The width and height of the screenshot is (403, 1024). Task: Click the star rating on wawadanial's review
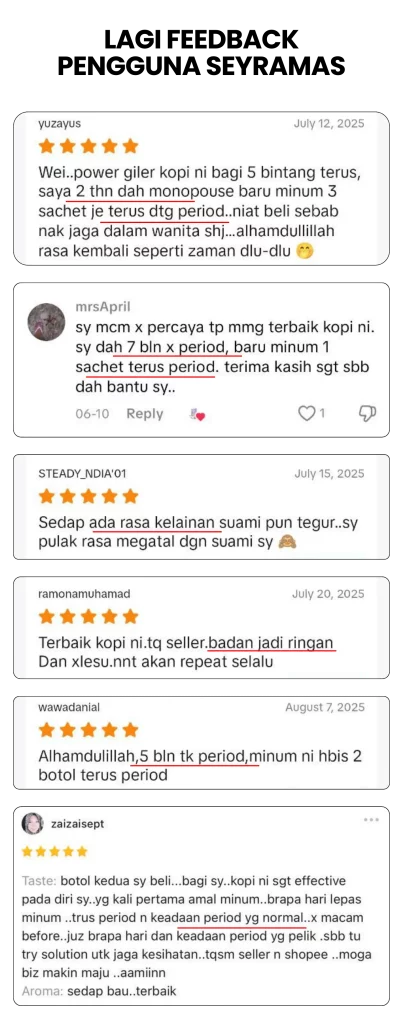(x=88, y=729)
